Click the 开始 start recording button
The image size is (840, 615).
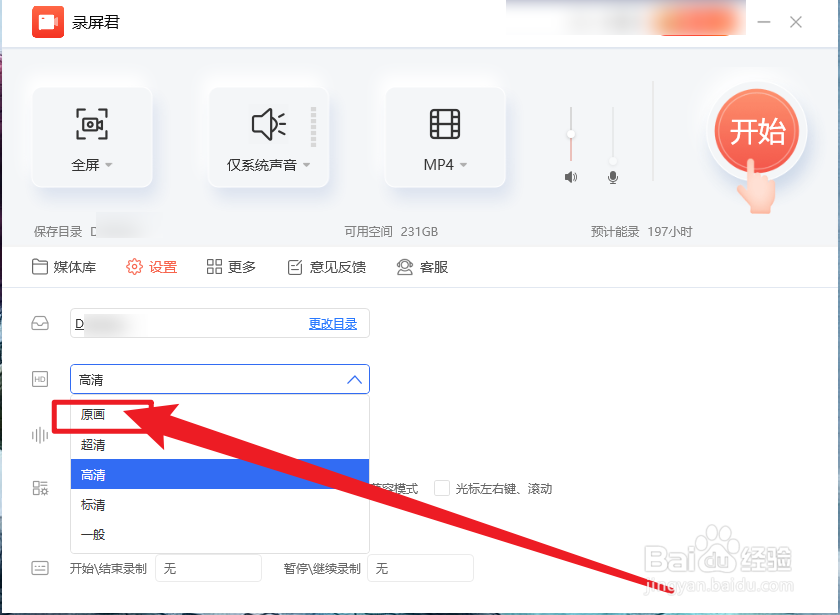pos(757,133)
